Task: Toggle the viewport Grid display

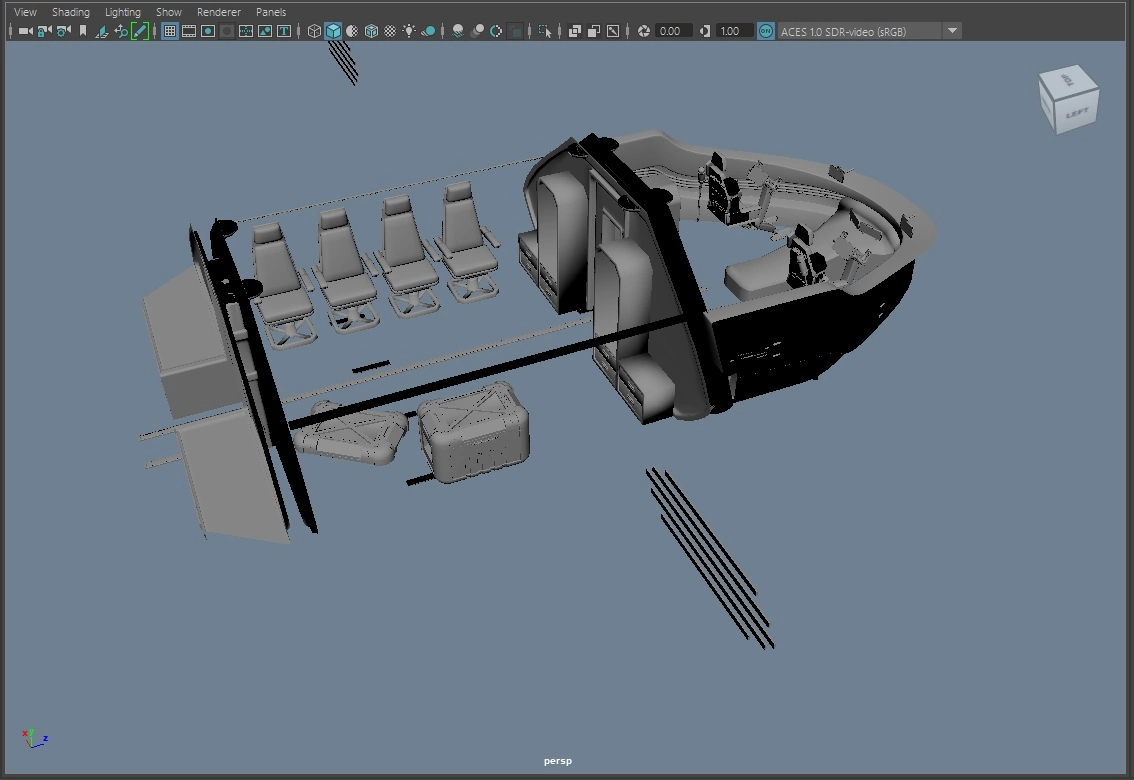Action: pyautogui.click(x=170, y=31)
